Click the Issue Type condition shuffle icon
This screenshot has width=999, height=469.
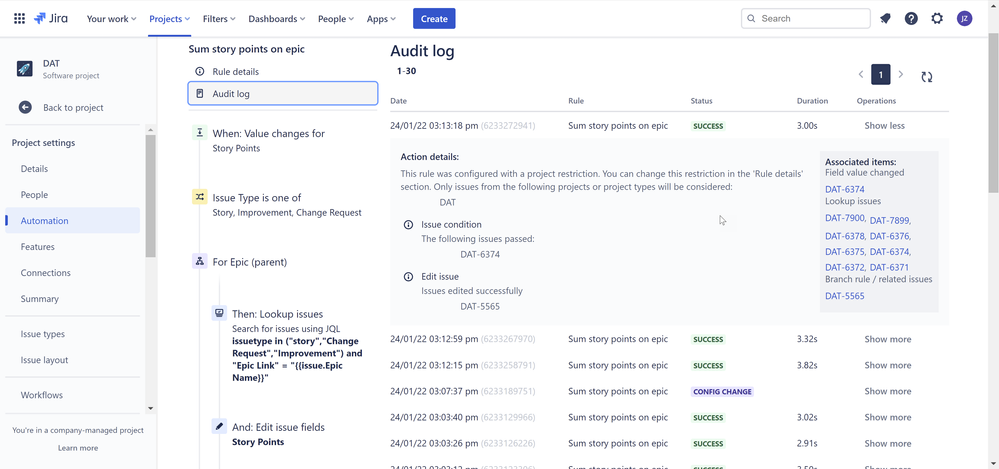click(199, 197)
